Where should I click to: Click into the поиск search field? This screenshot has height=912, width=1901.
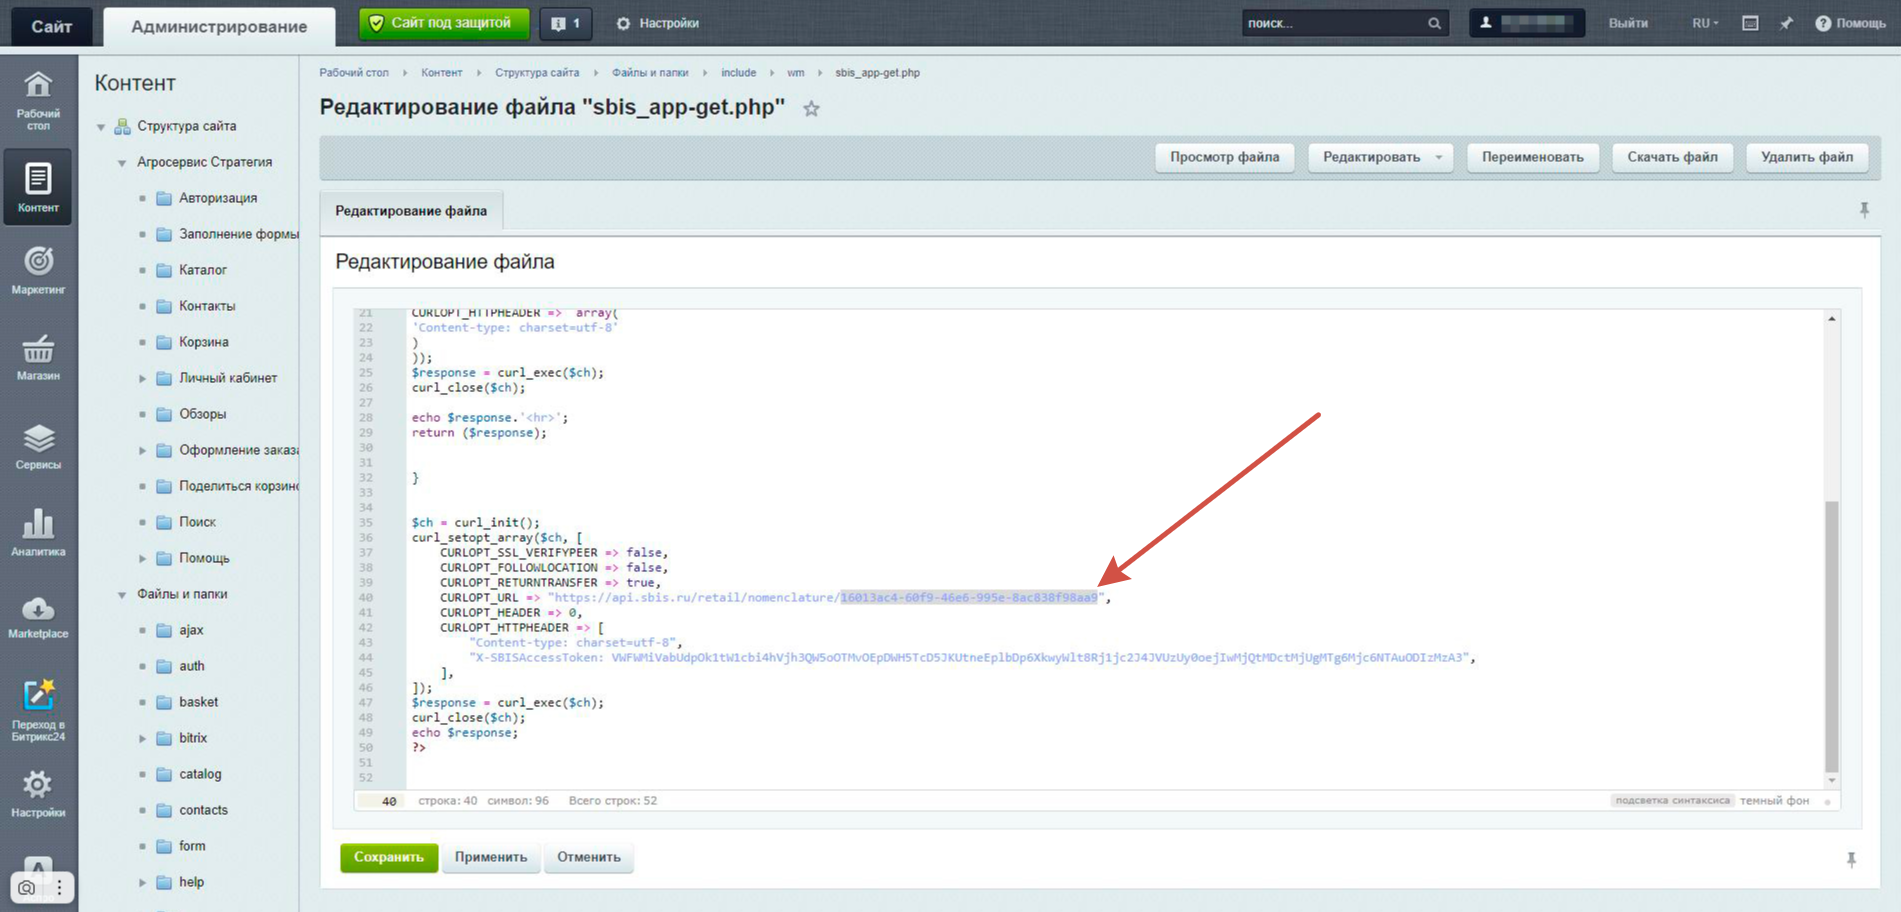click(1333, 23)
